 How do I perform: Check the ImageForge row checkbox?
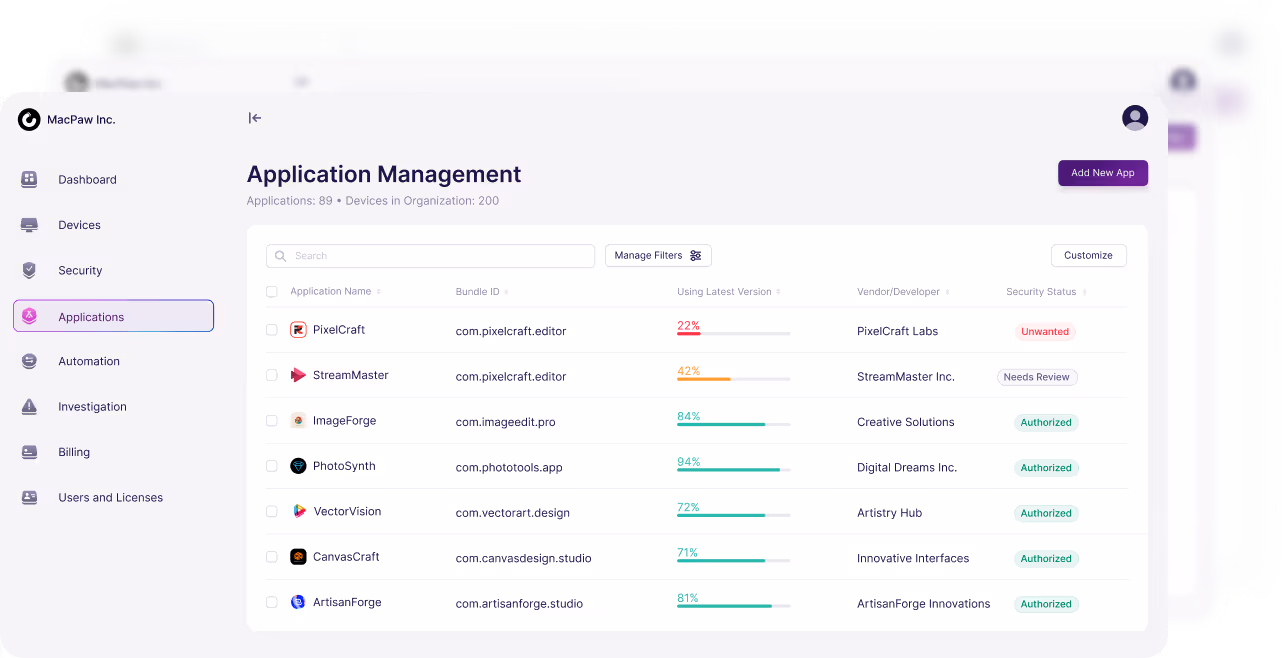[x=272, y=421]
